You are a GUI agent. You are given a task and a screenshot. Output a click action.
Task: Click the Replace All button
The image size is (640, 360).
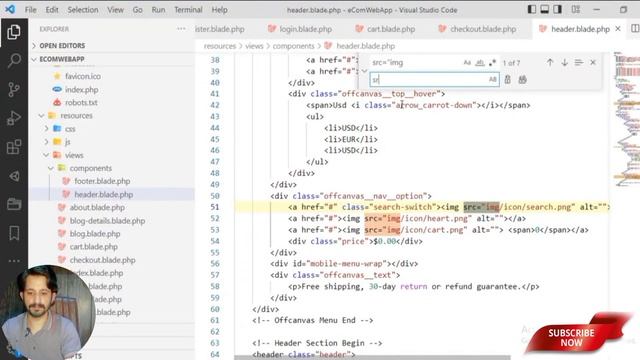point(522,80)
